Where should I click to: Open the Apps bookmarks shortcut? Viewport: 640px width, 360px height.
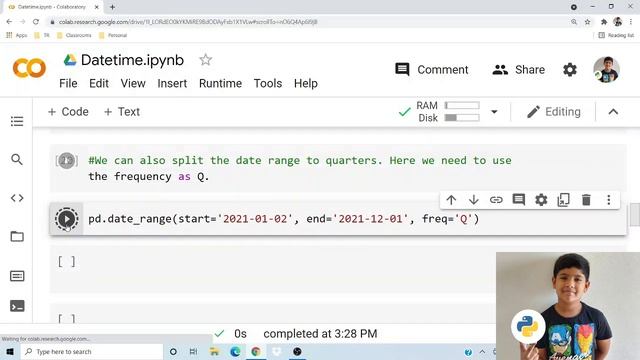[x=17, y=36]
